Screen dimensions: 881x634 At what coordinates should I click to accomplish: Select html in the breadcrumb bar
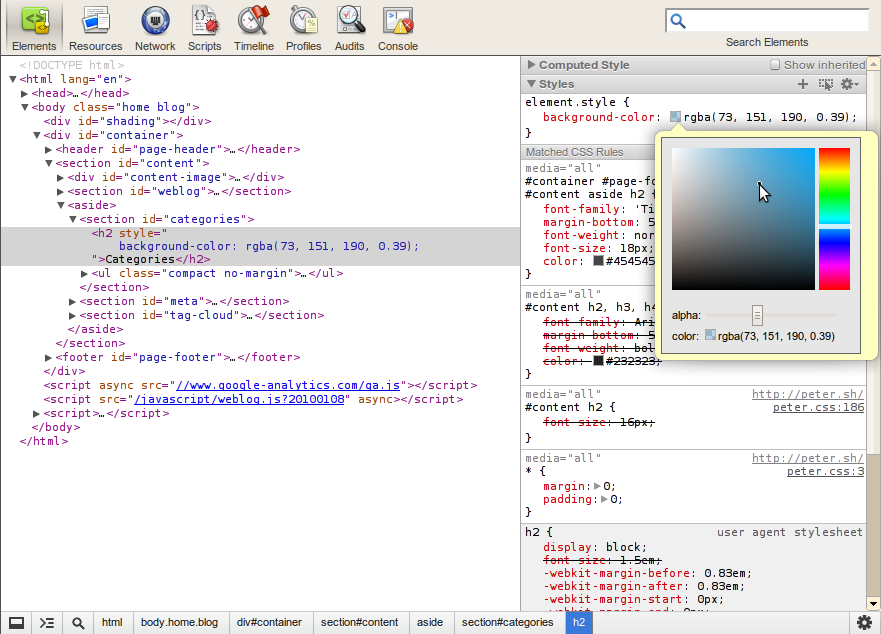tap(112, 622)
